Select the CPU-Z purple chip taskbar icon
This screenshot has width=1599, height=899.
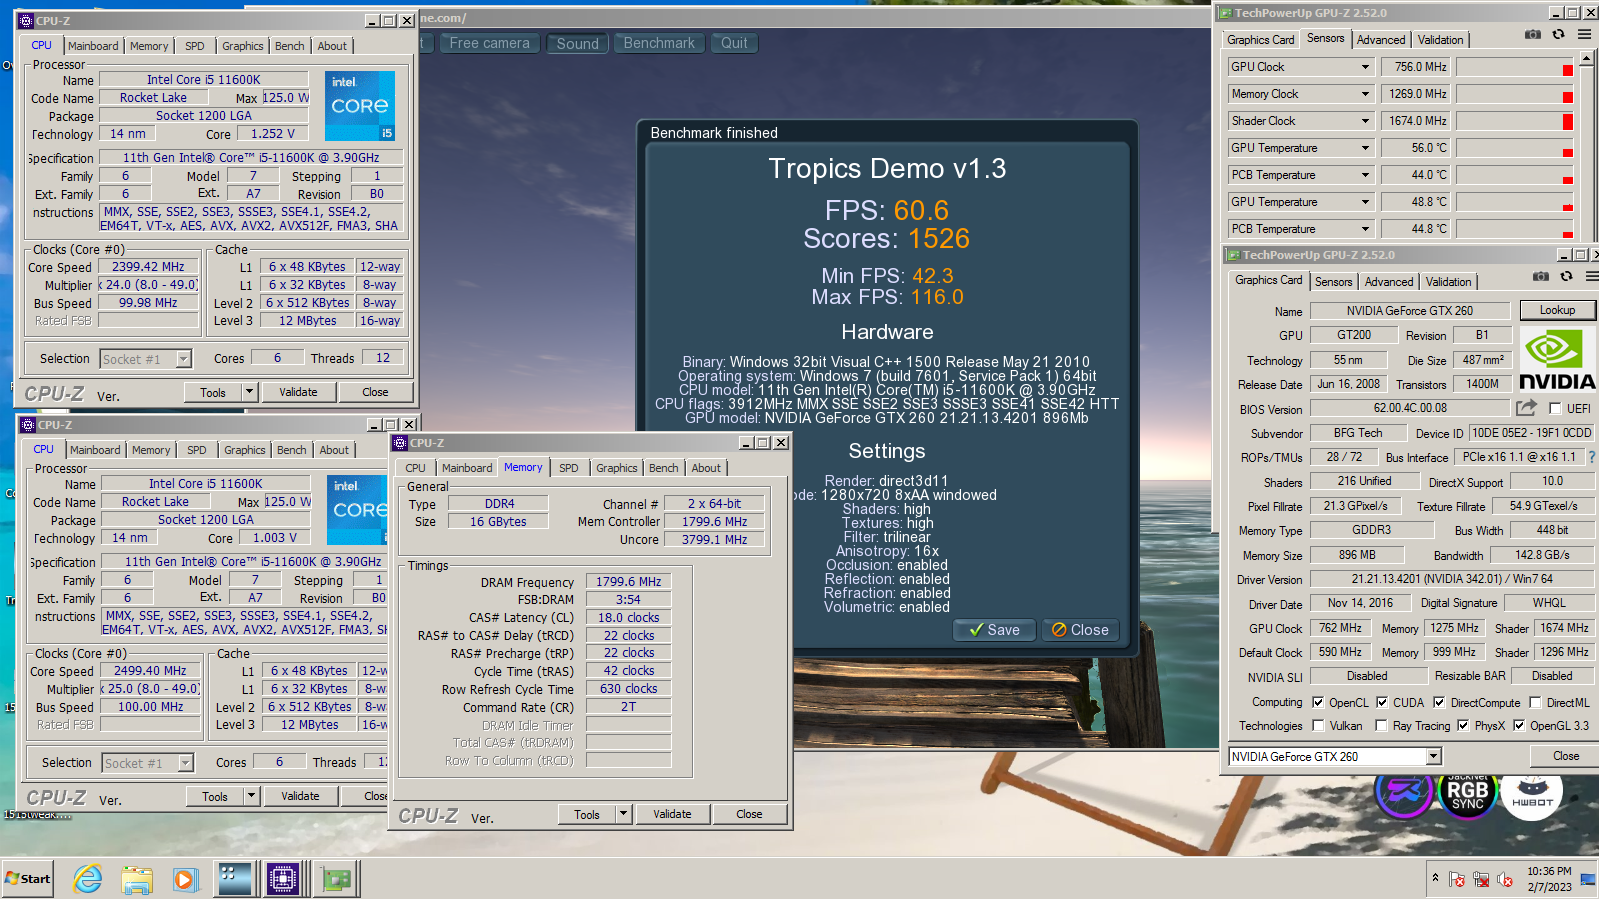[283, 879]
